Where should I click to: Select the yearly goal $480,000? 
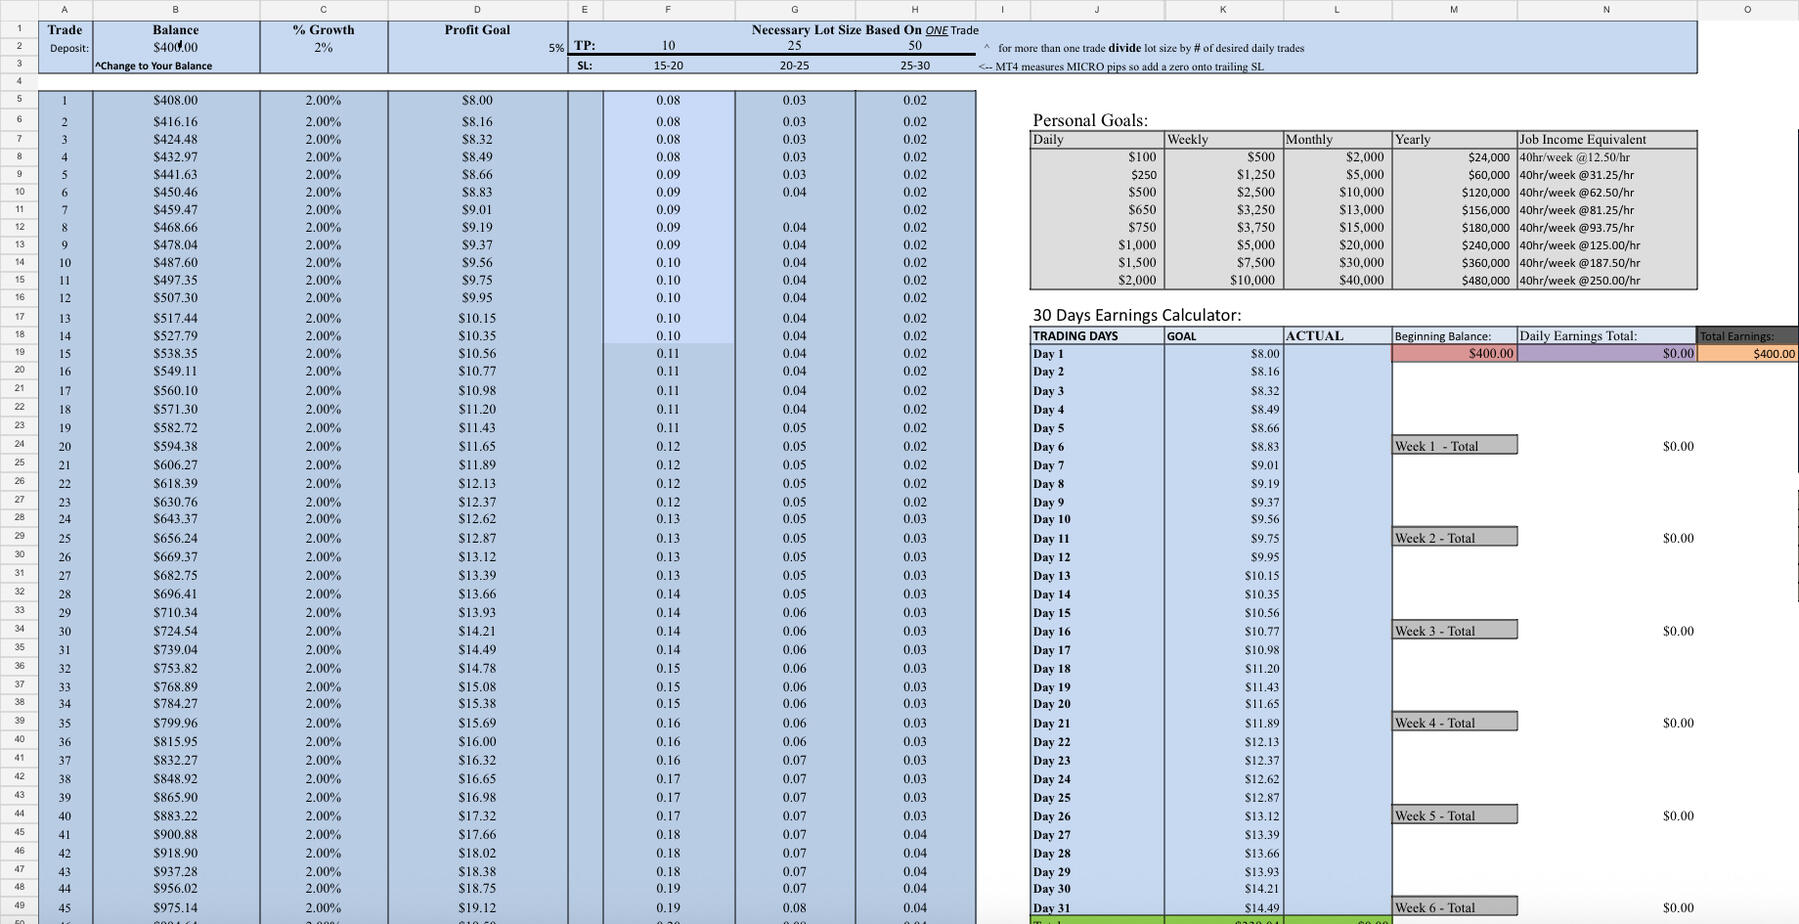[1455, 280]
